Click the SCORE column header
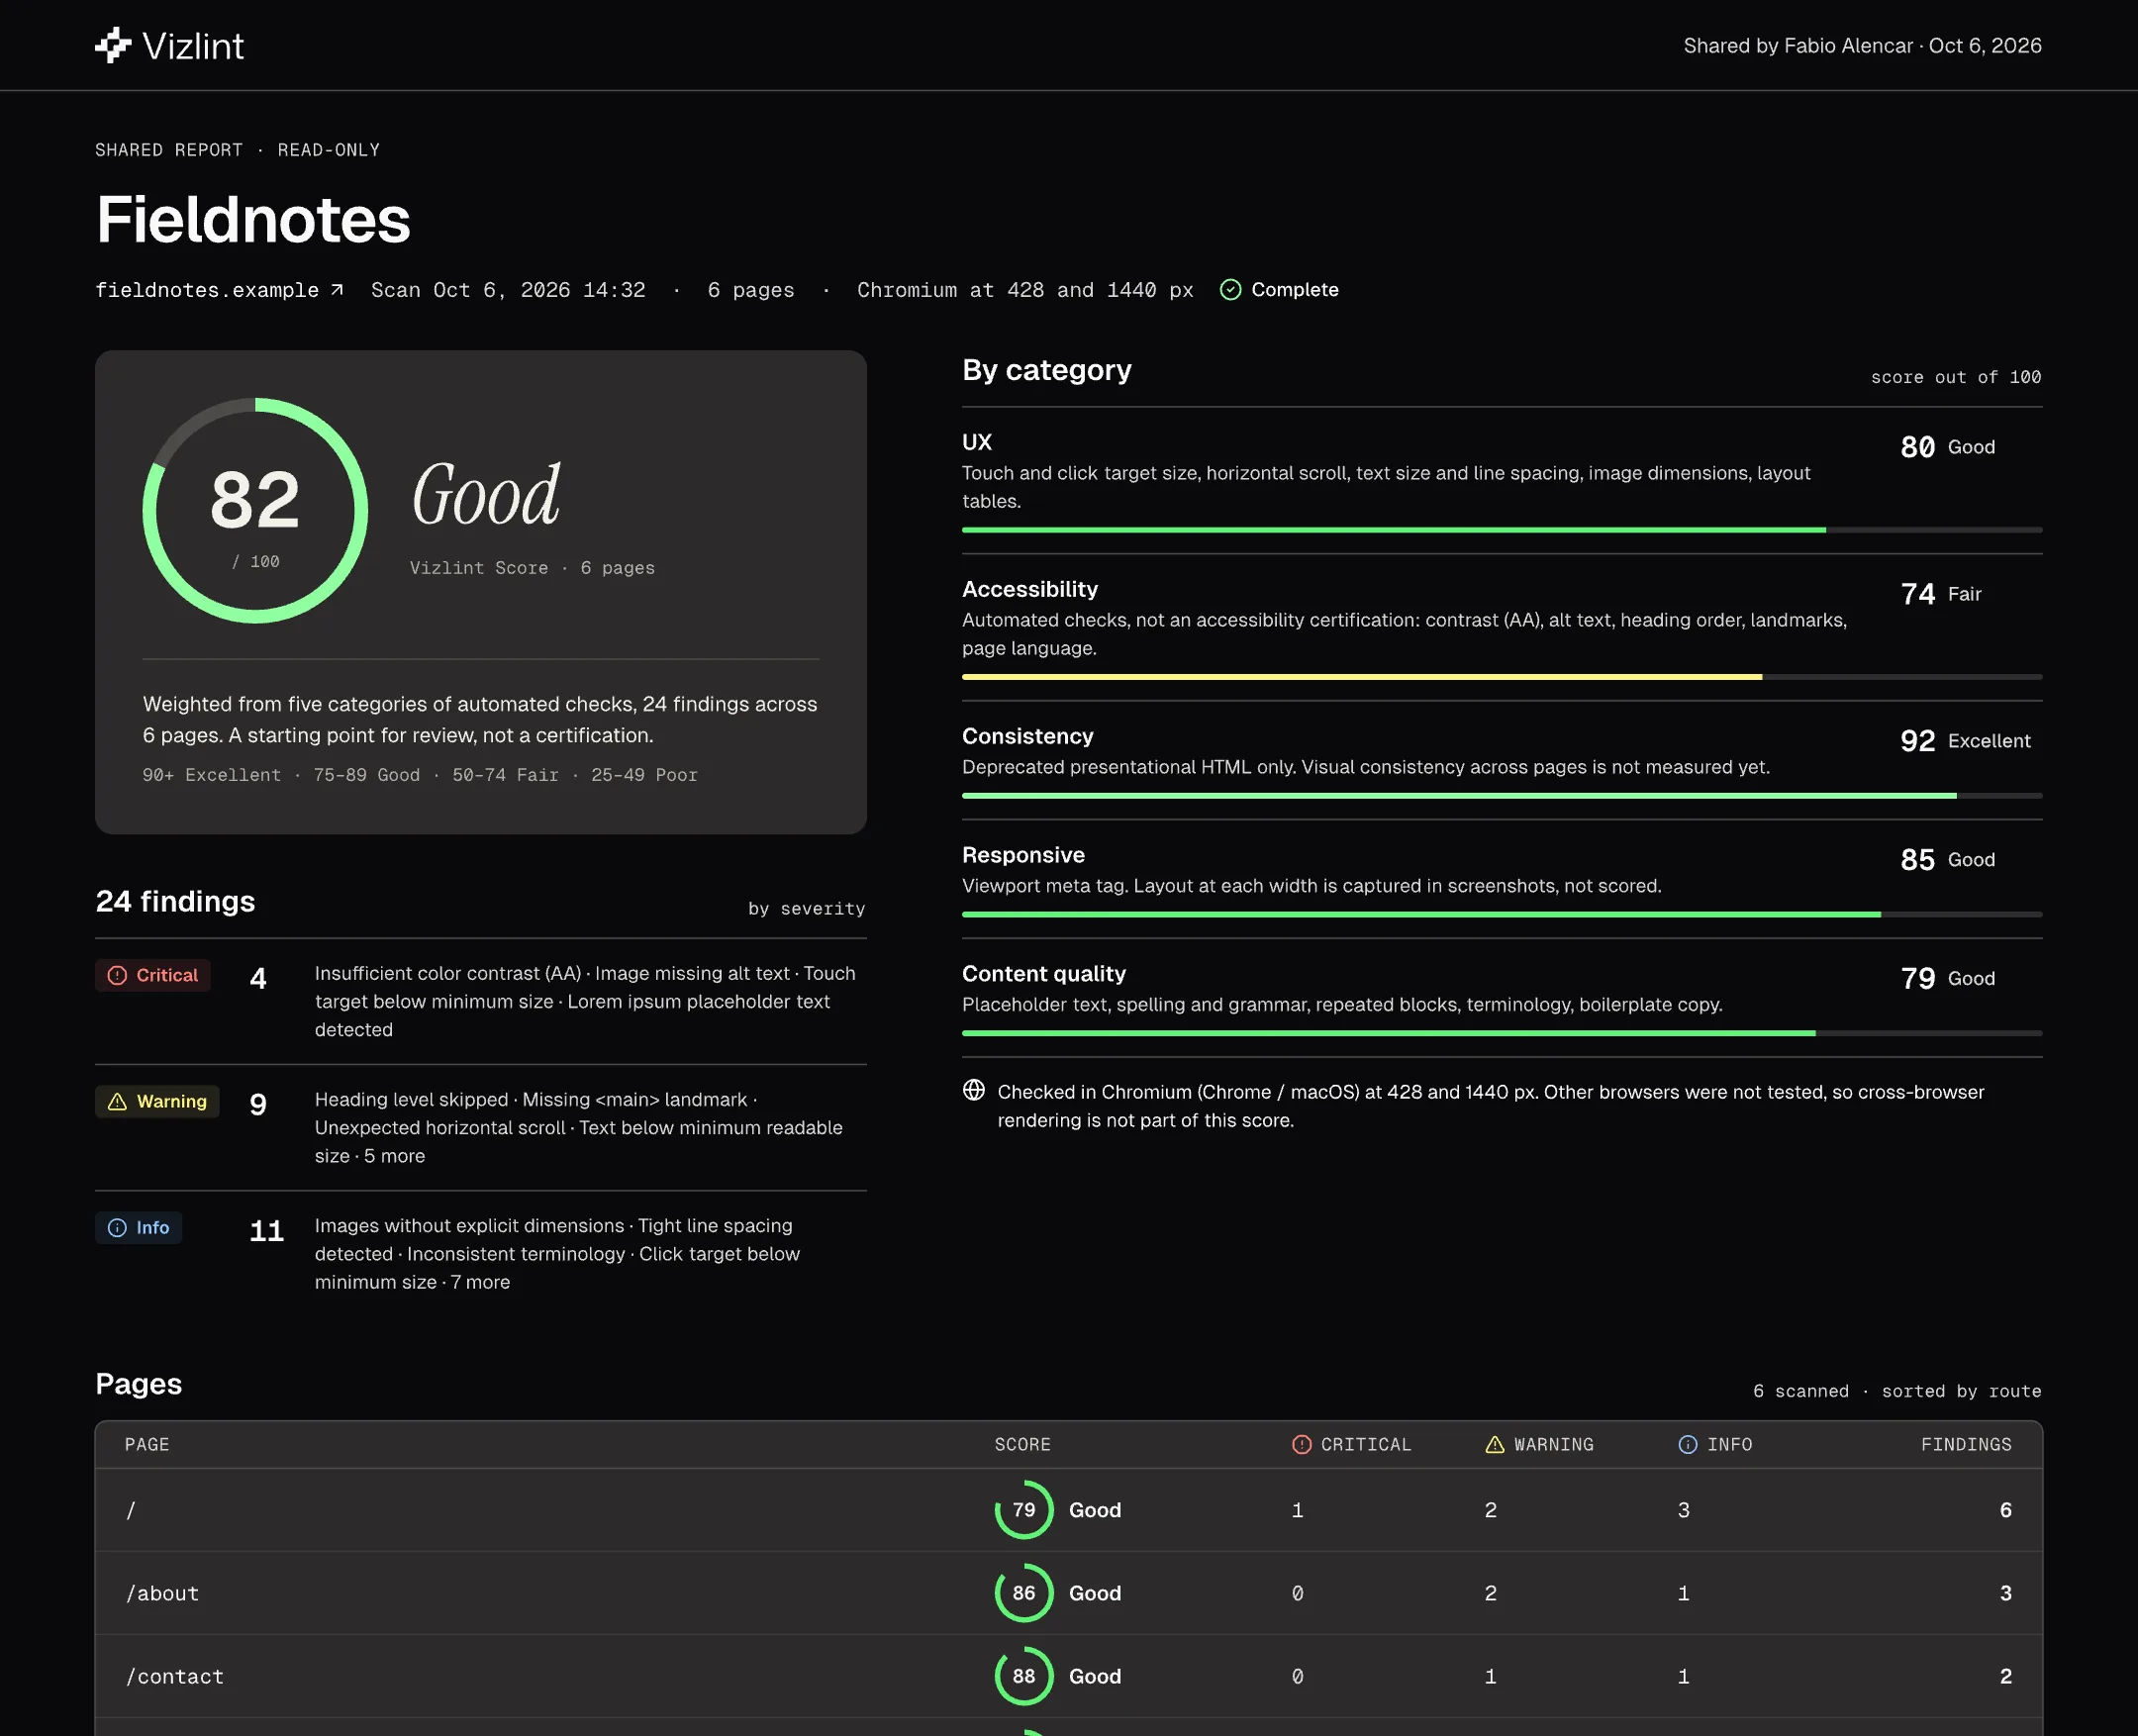Image resolution: width=2138 pixels, height=1736 pixels. [x=1022, y=1444]
